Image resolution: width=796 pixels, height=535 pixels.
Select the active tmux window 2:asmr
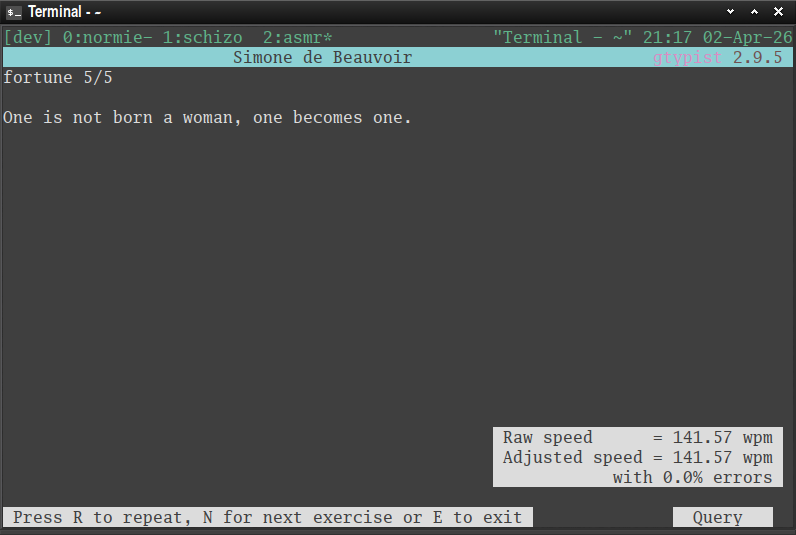297,38
